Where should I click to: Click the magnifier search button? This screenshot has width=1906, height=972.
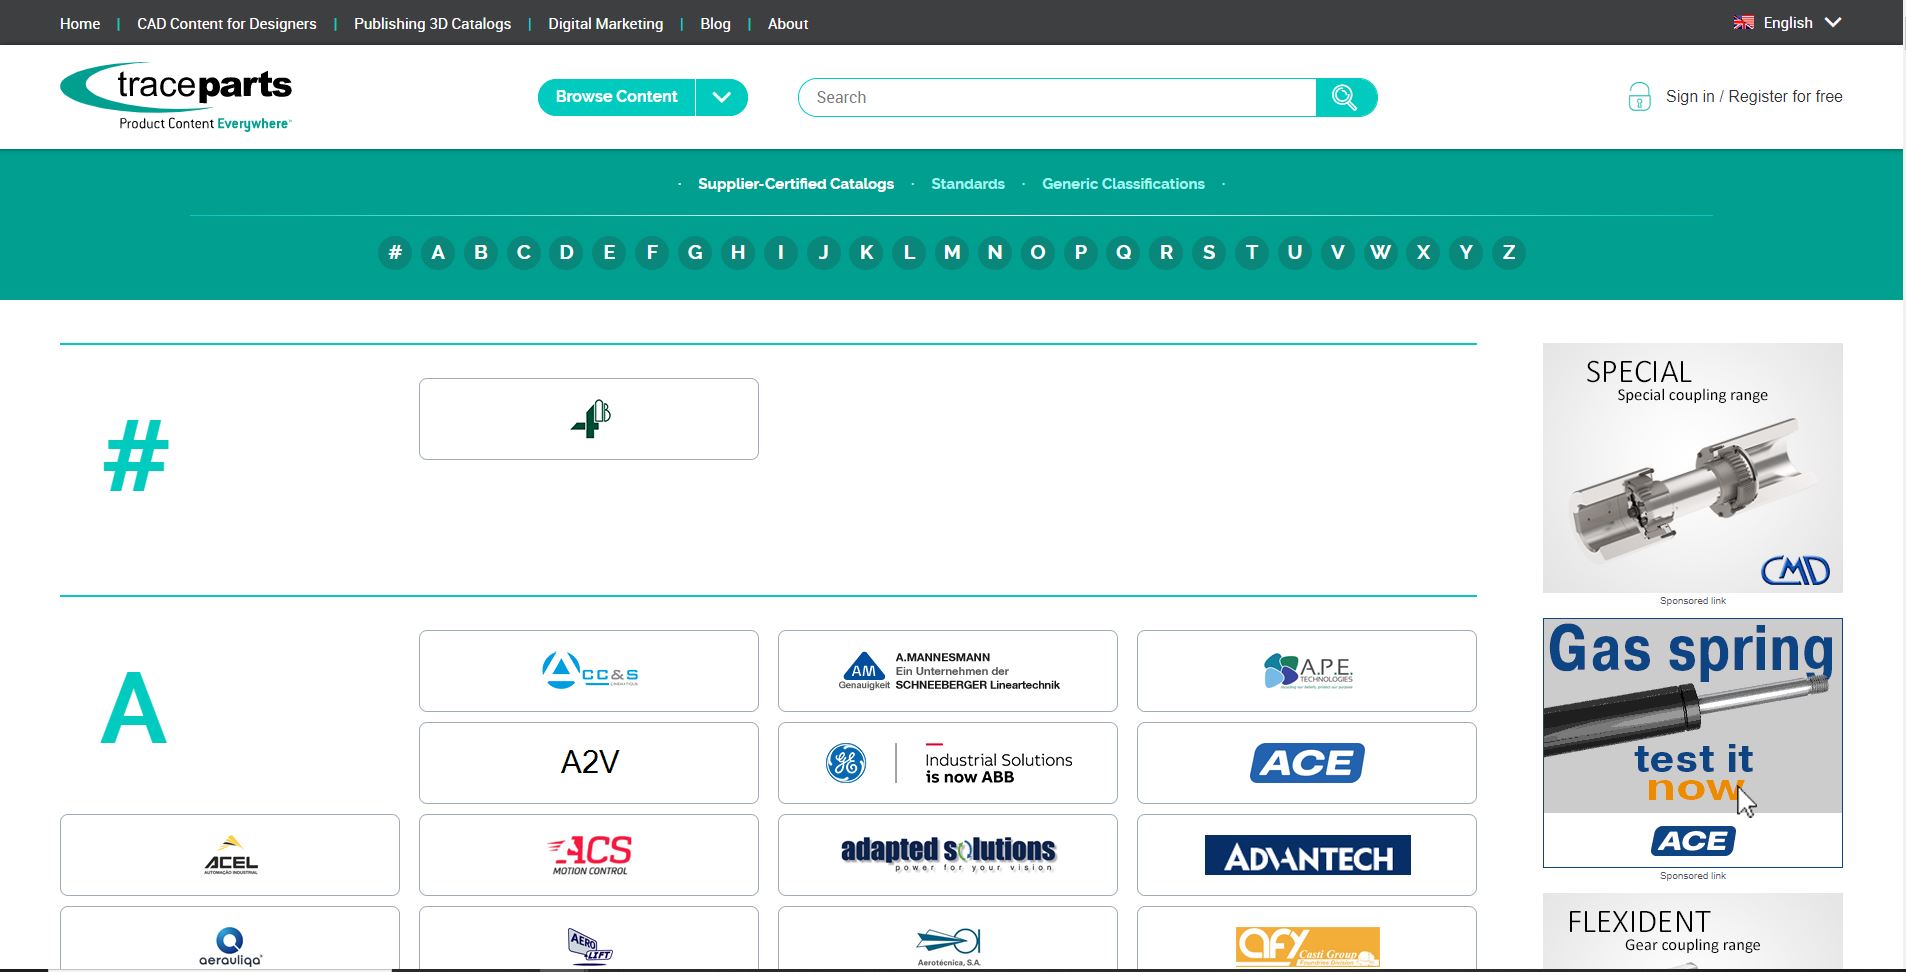pos(1346,97)
